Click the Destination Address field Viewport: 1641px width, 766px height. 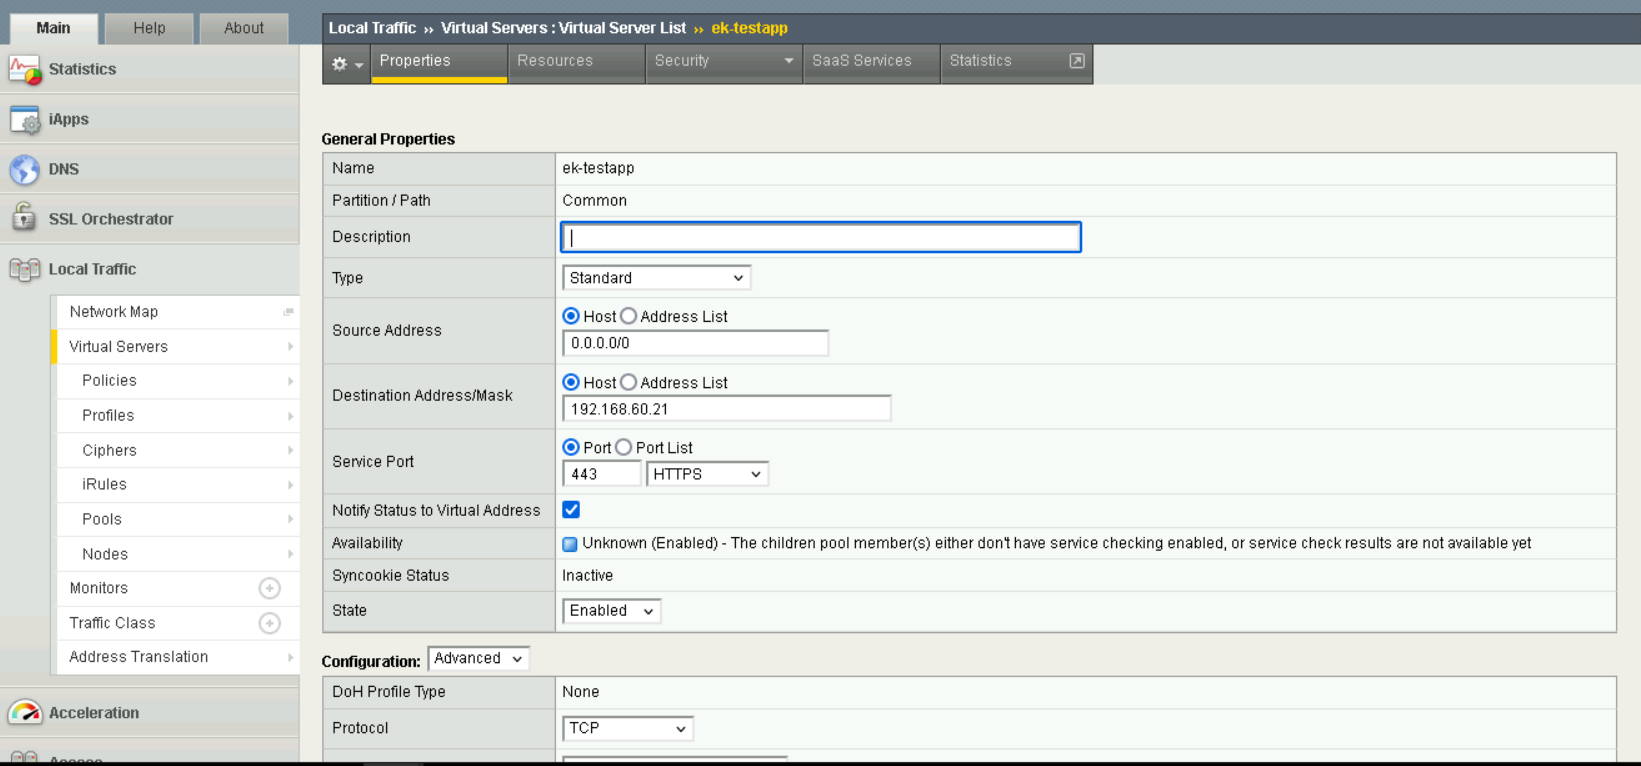(x=726, y=409)
